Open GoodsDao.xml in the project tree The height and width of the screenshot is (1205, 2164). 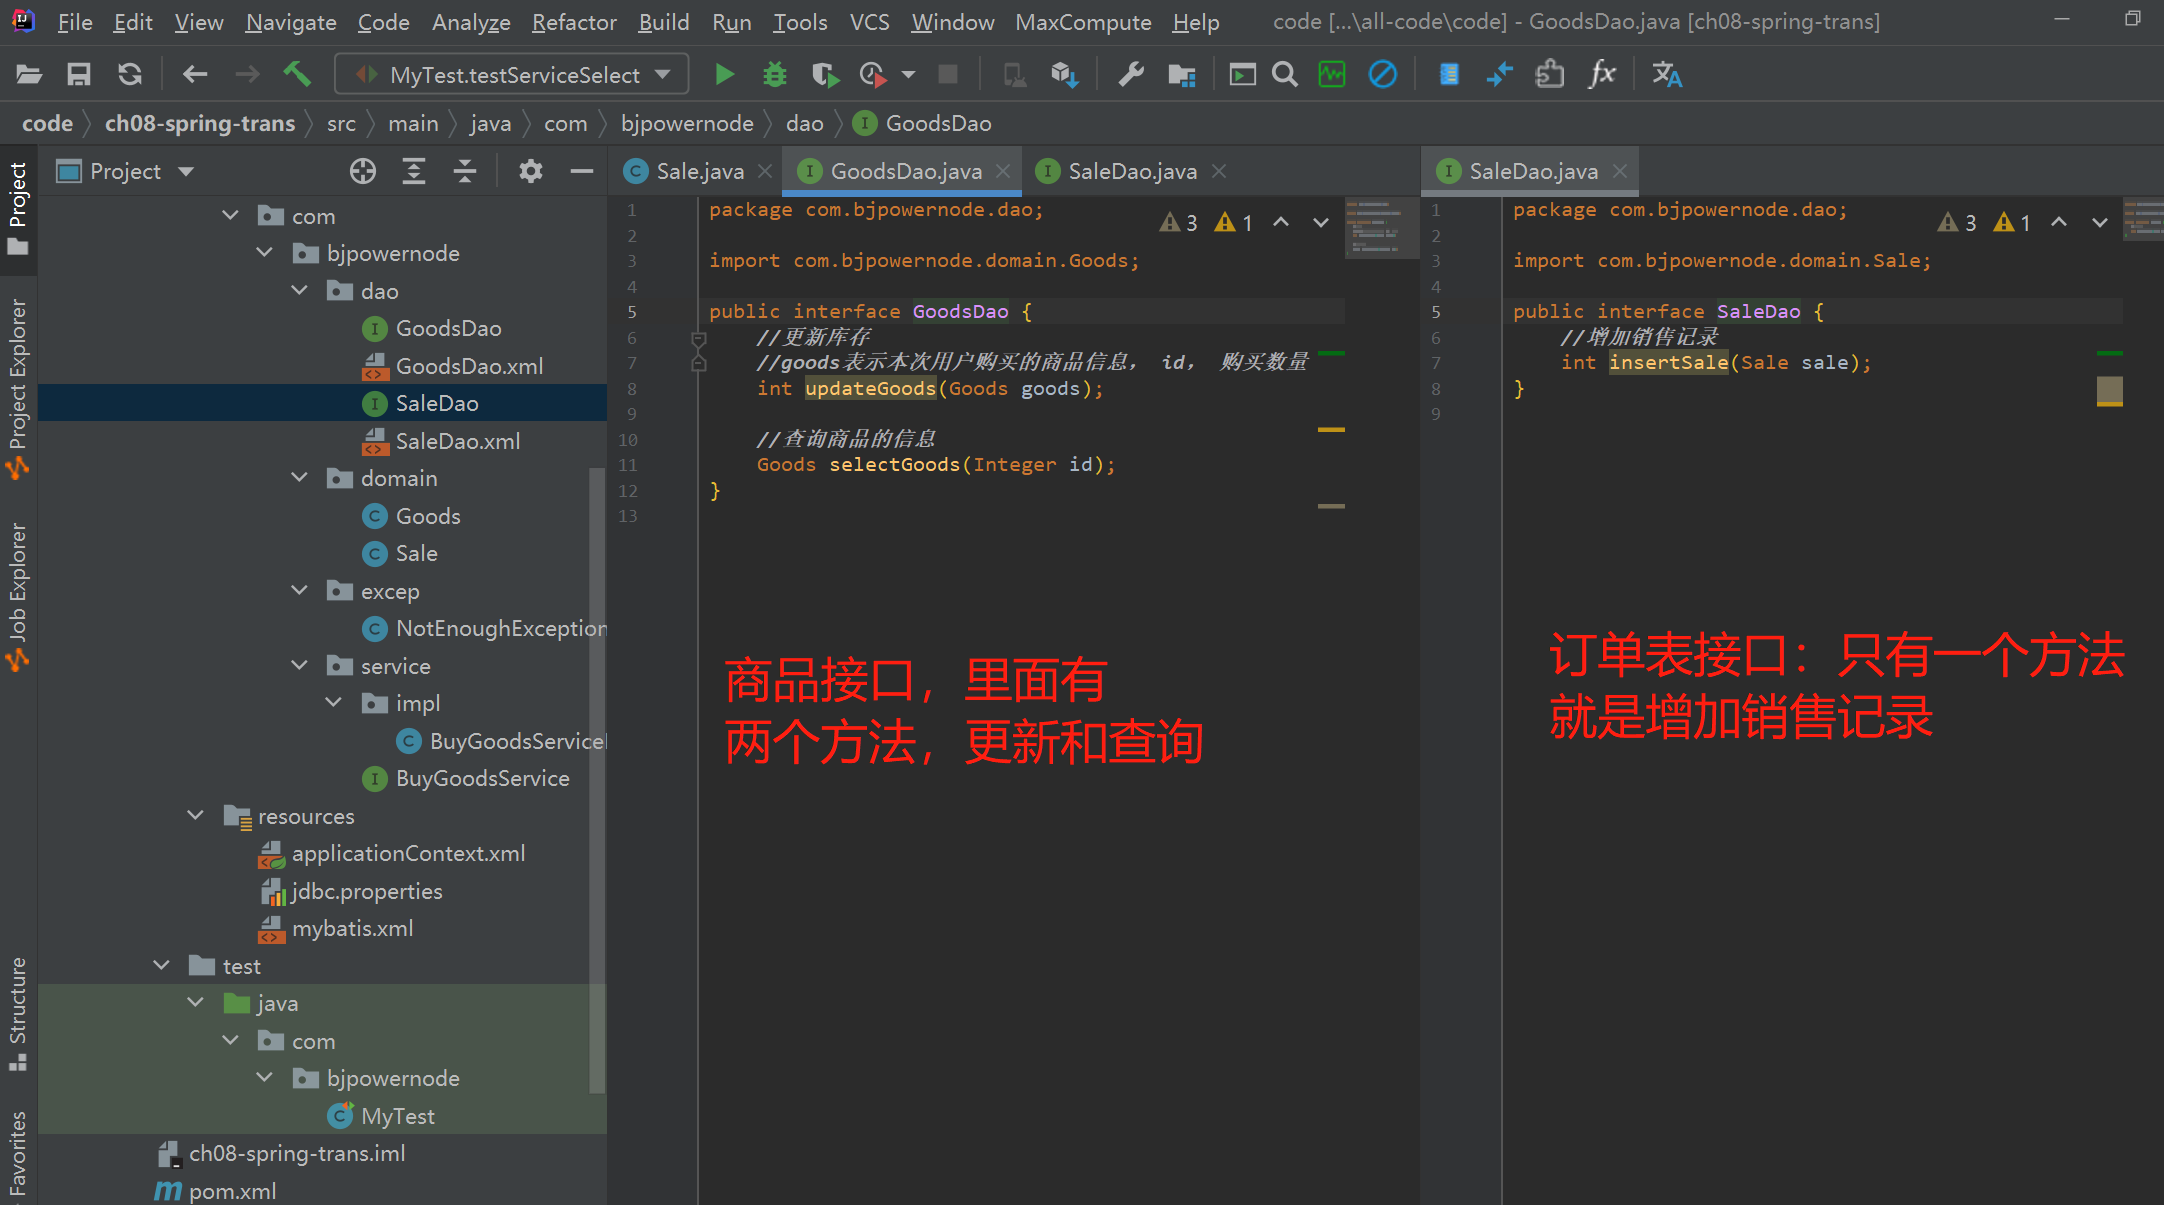469,366
